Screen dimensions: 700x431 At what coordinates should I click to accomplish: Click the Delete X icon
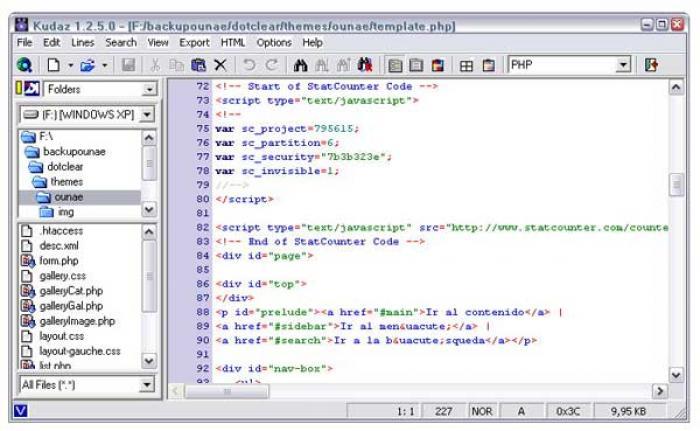tap(220, 65)
